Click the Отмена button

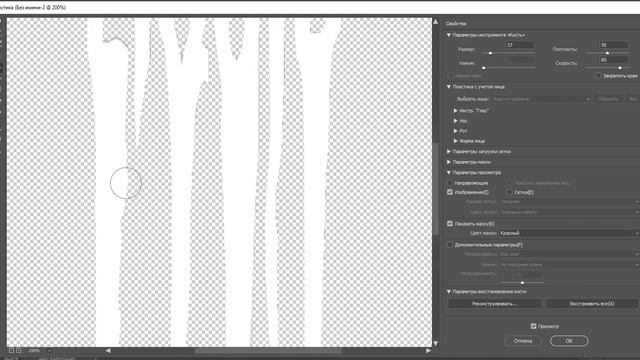tap(523, 341)
